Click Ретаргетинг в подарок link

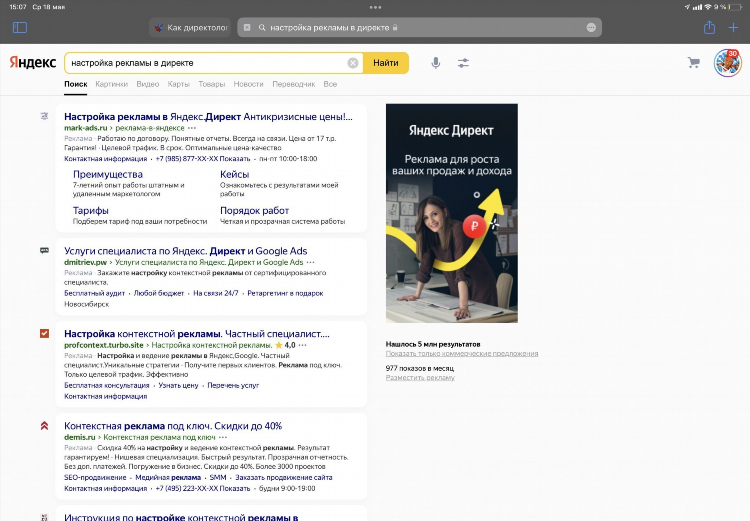(x=285, y=293)
